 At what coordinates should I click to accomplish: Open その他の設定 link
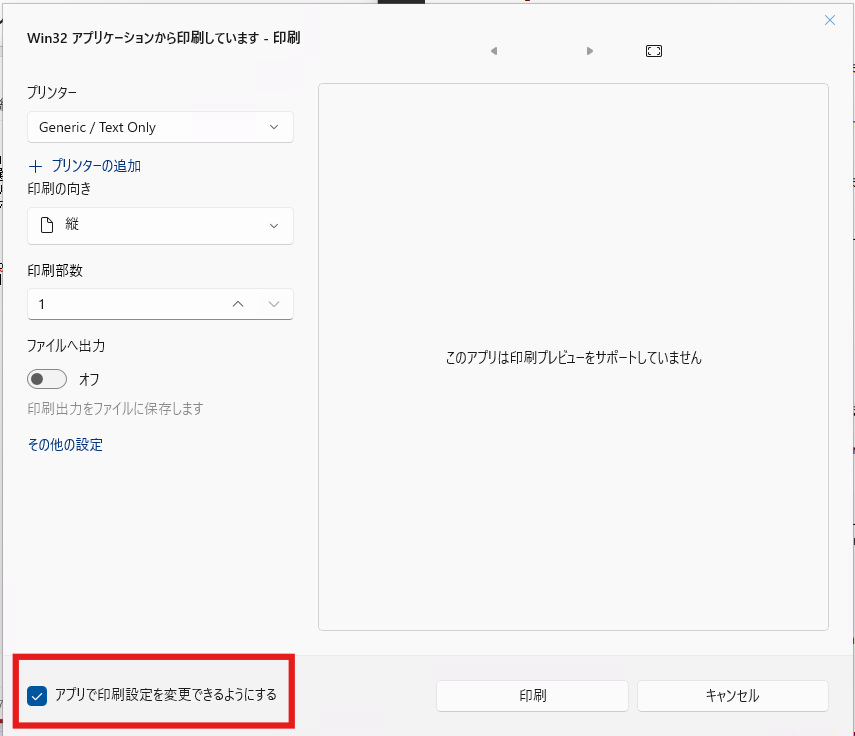pyautogui.click(x=65, y=445)
